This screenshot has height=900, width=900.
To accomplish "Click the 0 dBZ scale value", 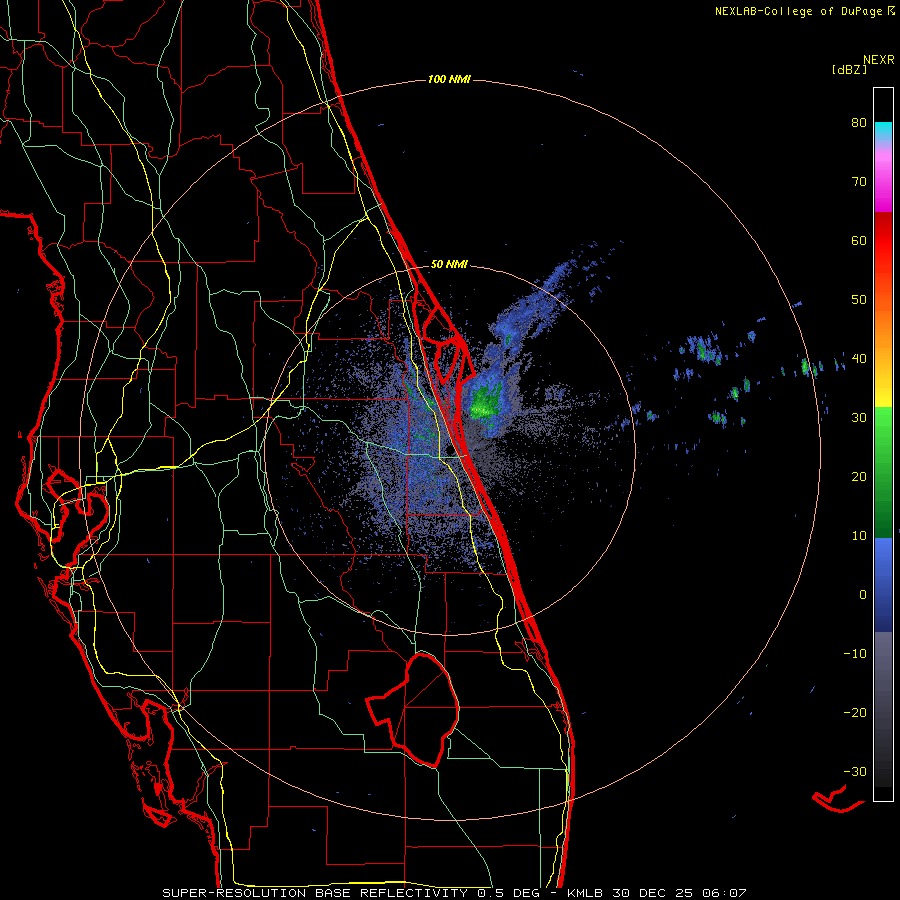I will (863, 595).
